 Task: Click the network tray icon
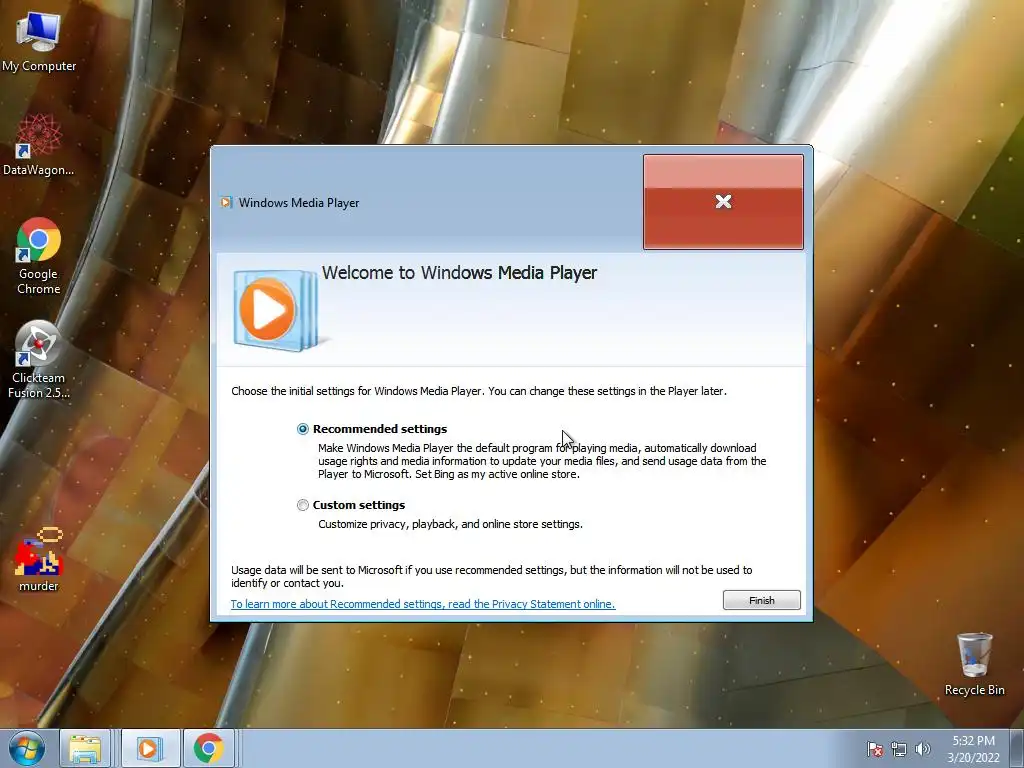899,749
